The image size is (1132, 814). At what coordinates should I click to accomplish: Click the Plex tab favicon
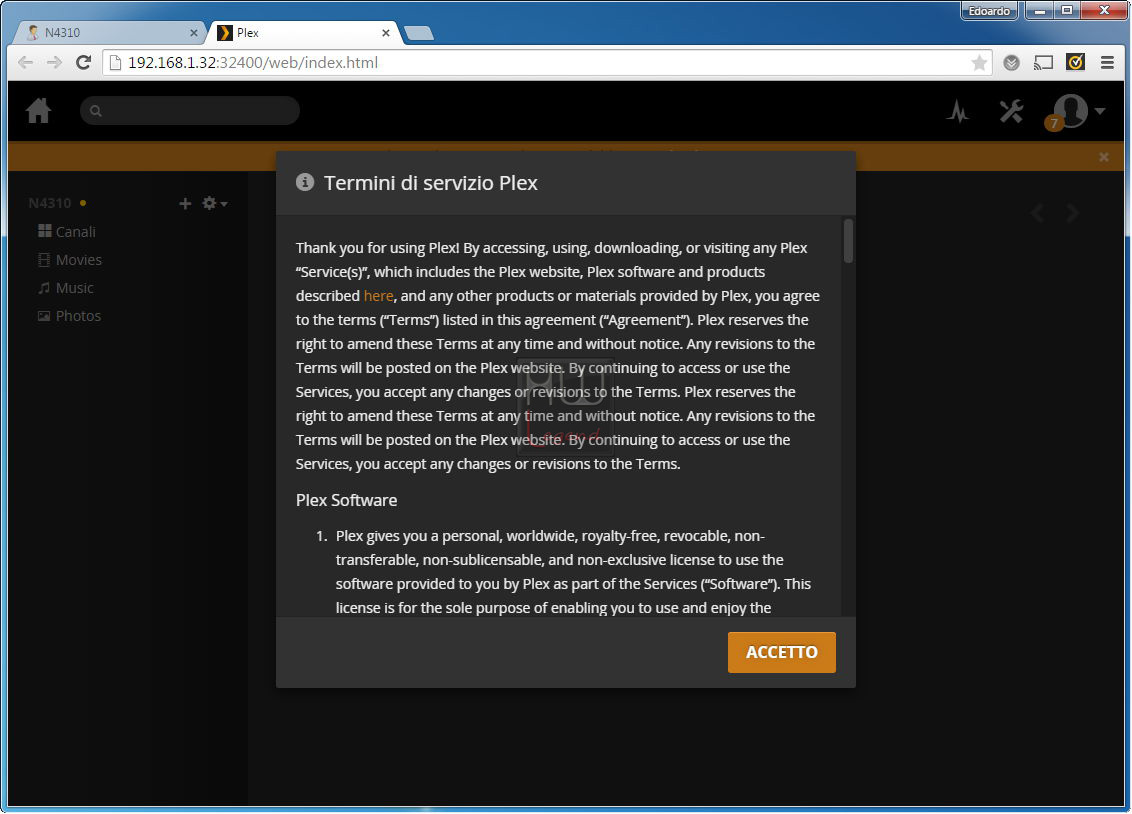(x=225, y=32)
